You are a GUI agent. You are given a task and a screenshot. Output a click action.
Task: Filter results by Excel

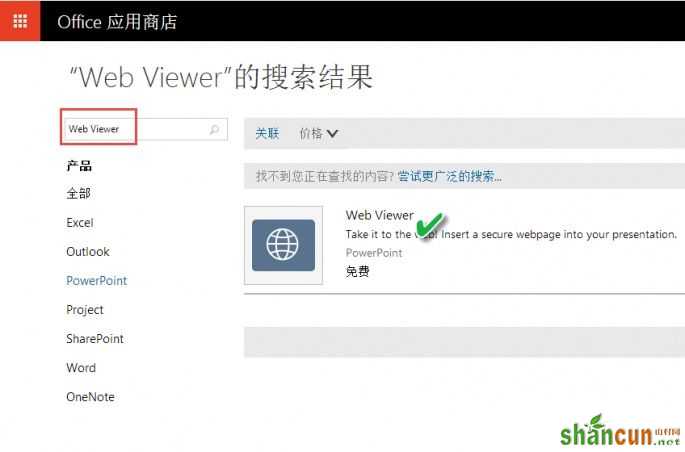coord(80,223)
